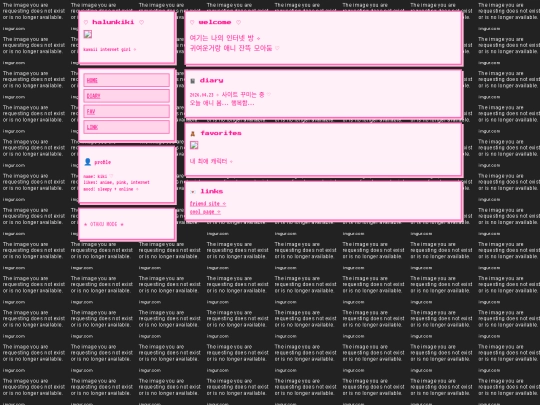Click the bear icon beside favorites
The height and width of the screenshot is (405, 540).
[x=193, y=134]
